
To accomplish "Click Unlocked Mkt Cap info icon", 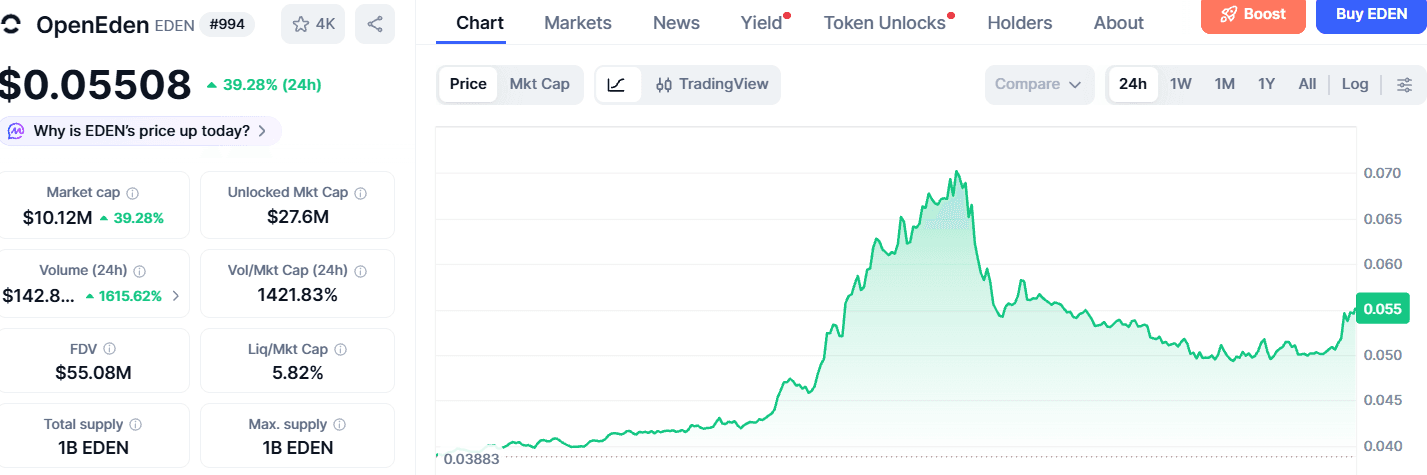I will [360, 192].
